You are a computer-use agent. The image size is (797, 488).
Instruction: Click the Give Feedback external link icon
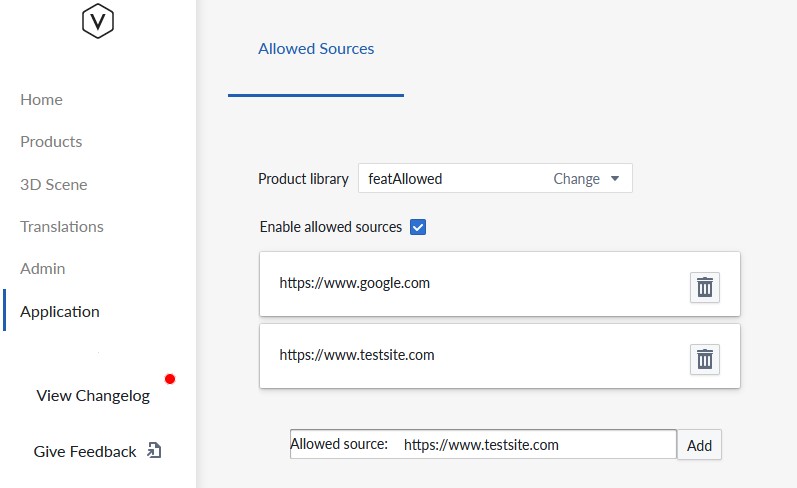pyautogui.click(x=154, y=450)
